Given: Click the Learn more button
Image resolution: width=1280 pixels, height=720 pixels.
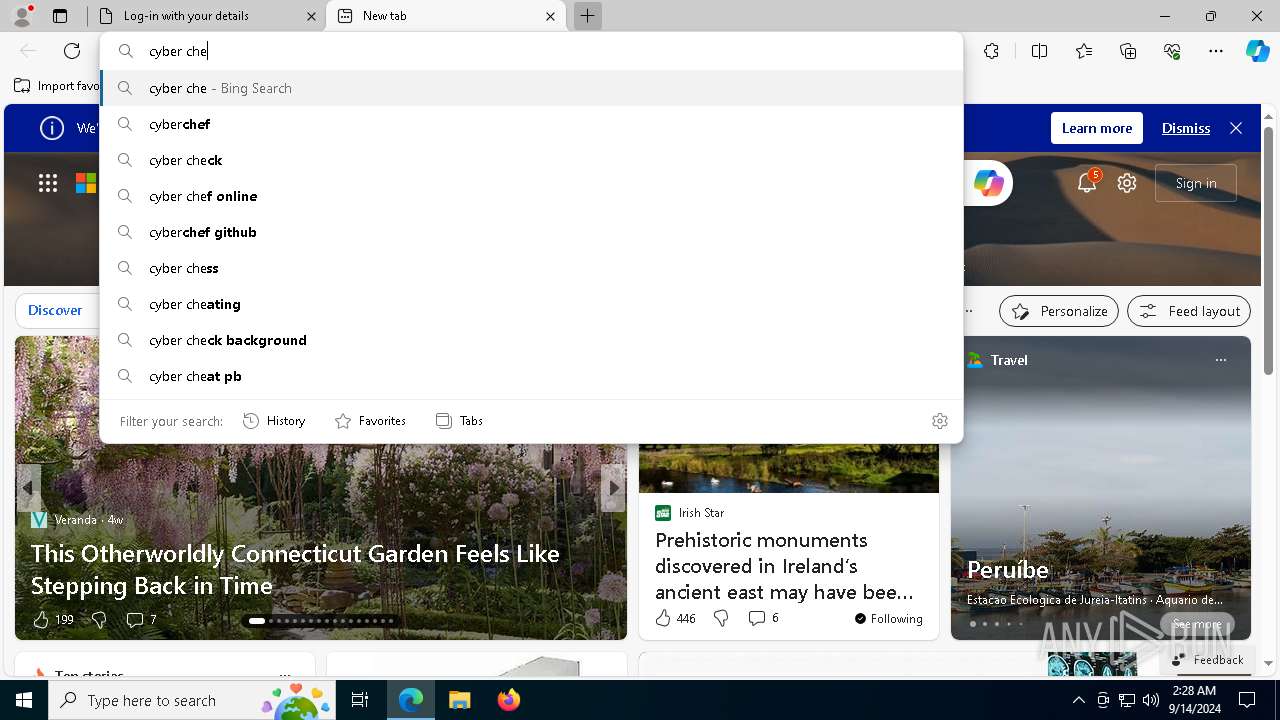Looking at the screenshot, I should pos(1097,128).
